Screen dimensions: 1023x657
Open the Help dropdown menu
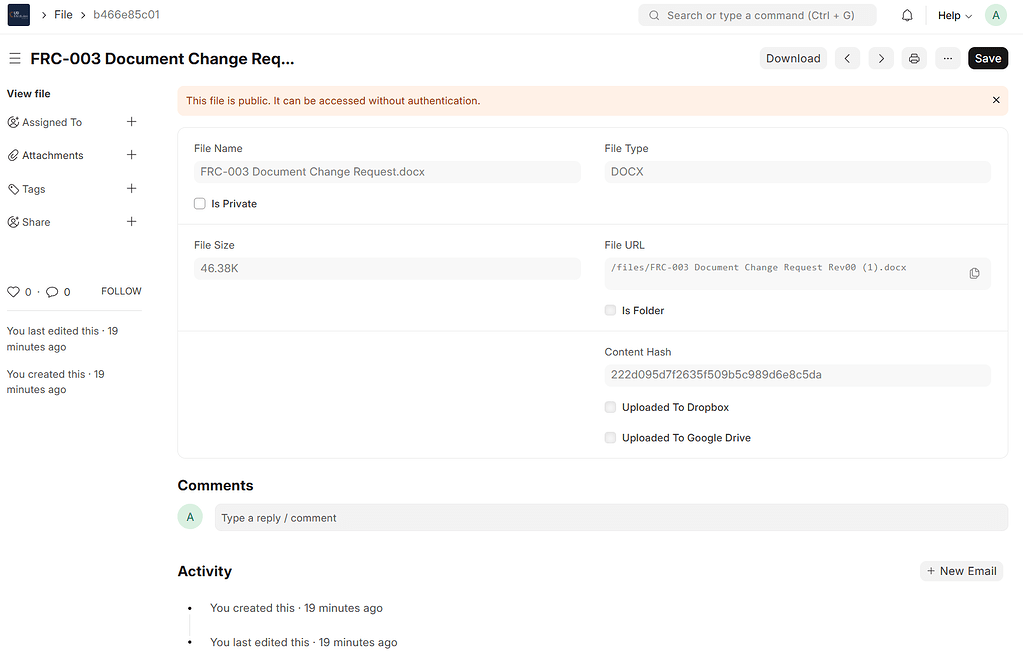pos(952,15)
